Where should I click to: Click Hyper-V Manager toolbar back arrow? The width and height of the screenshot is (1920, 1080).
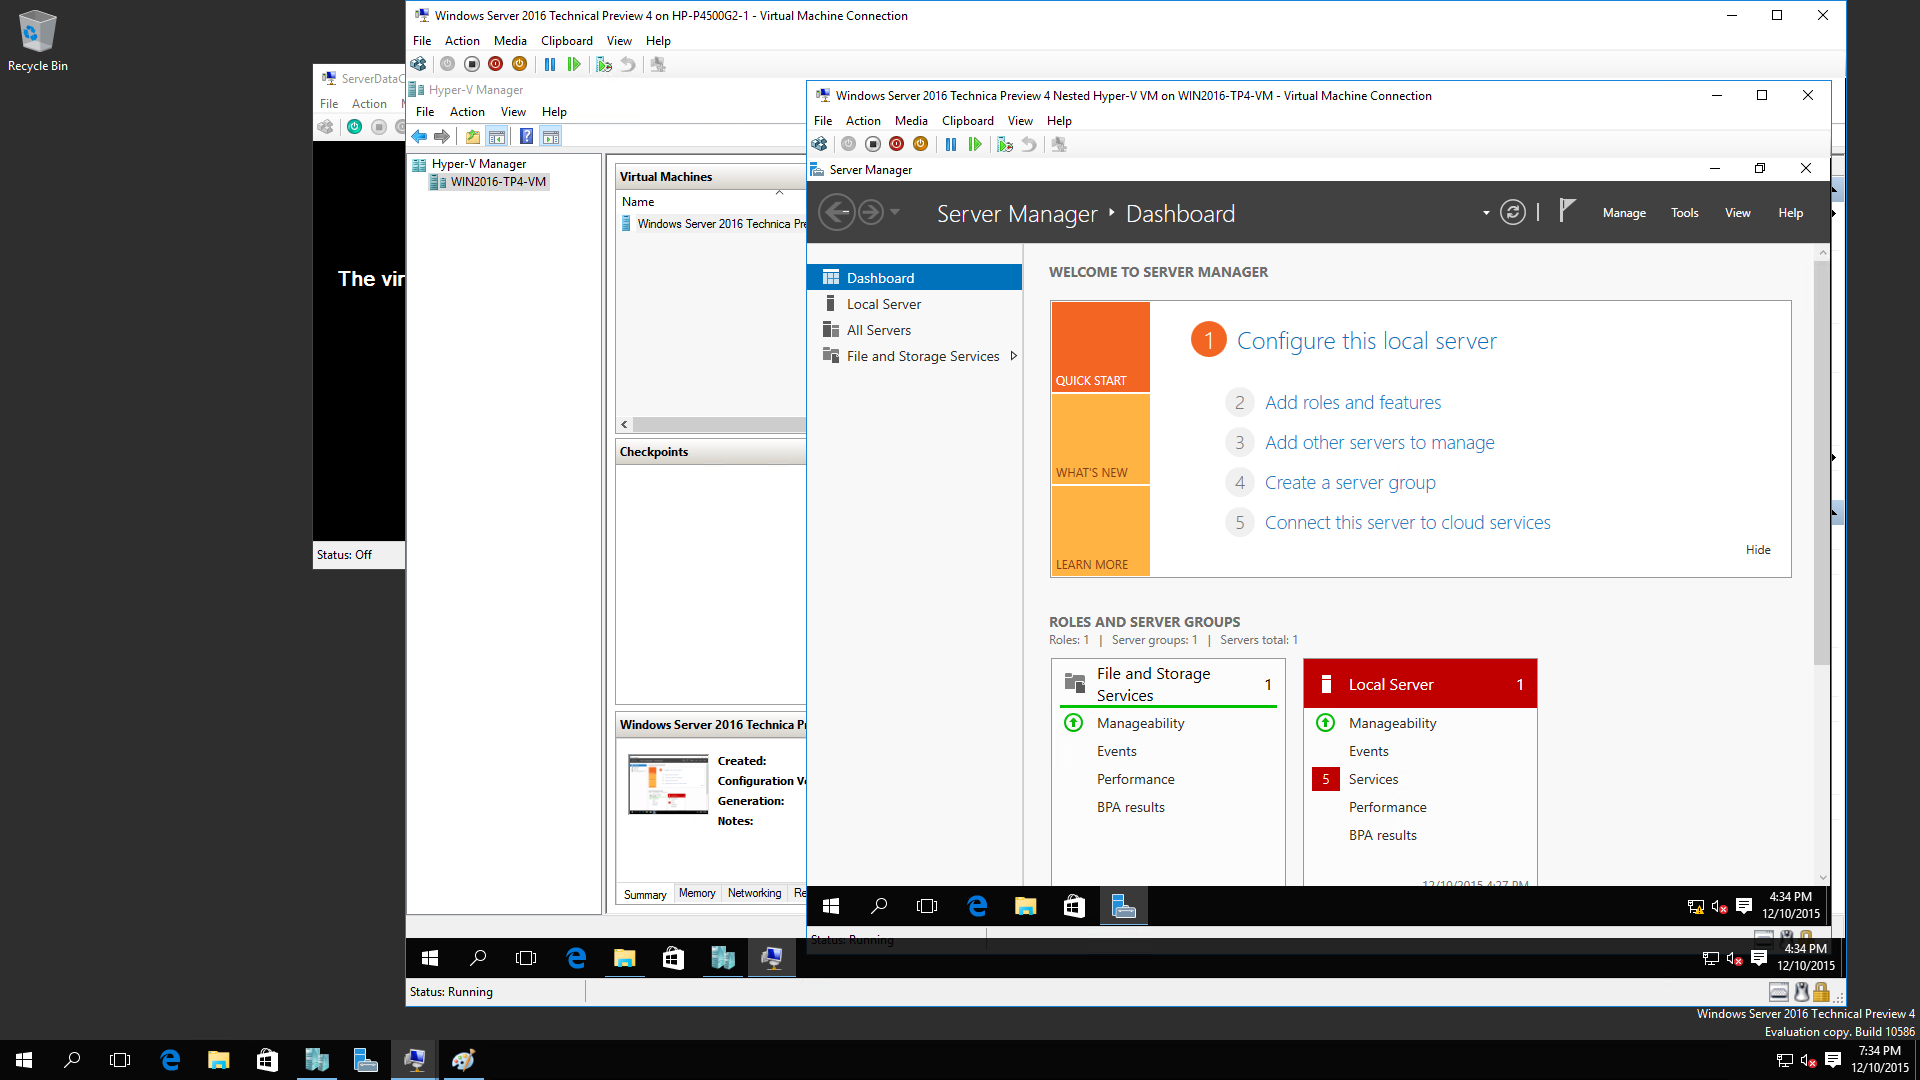(419, 137)
